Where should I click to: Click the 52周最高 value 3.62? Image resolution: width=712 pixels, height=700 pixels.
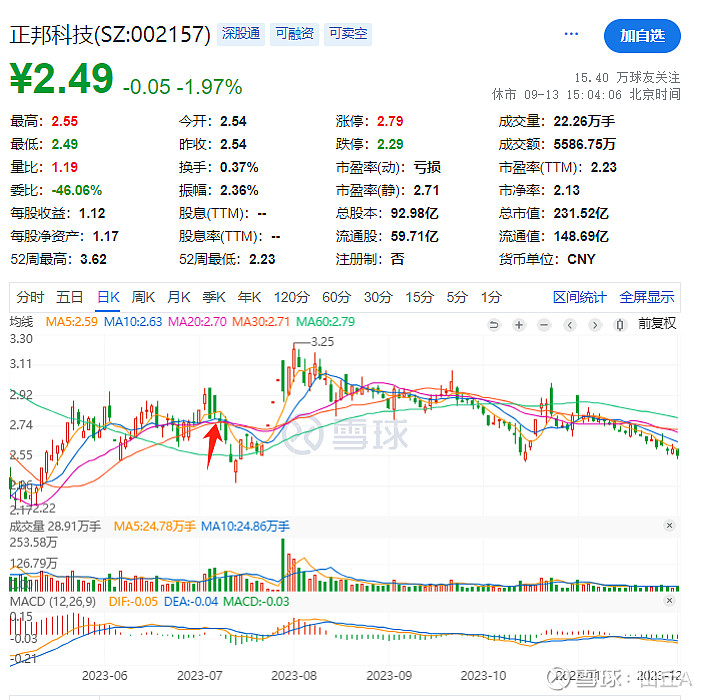(x=94, y=259)
